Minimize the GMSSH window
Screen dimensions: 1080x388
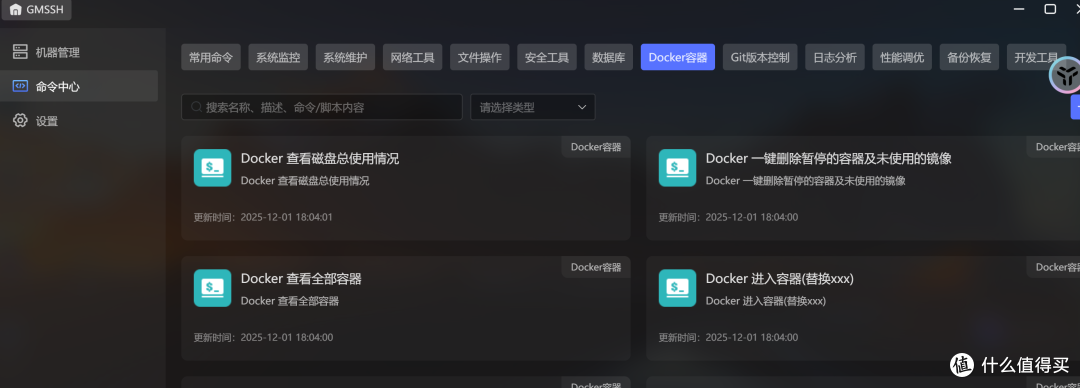[1019, 9]
